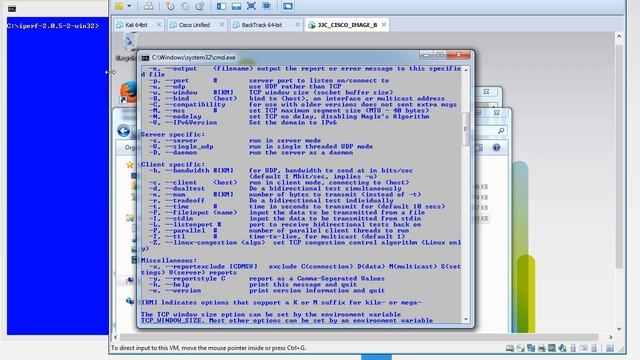
Task: Click the revert snapshot toolbar icon
Action: pos(185,6)
